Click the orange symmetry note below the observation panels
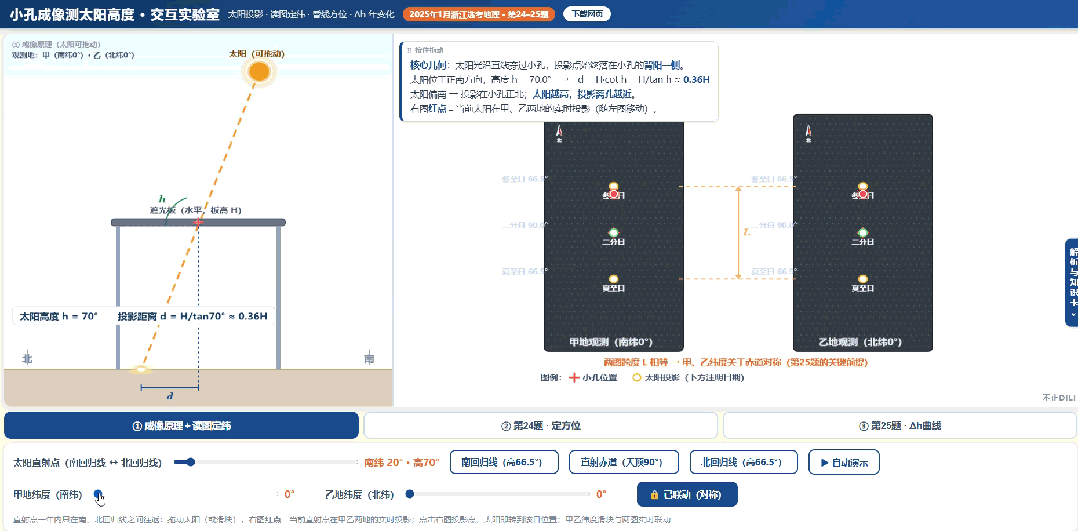The height and width of the screenshot is (531, 1078). point(736,362)
